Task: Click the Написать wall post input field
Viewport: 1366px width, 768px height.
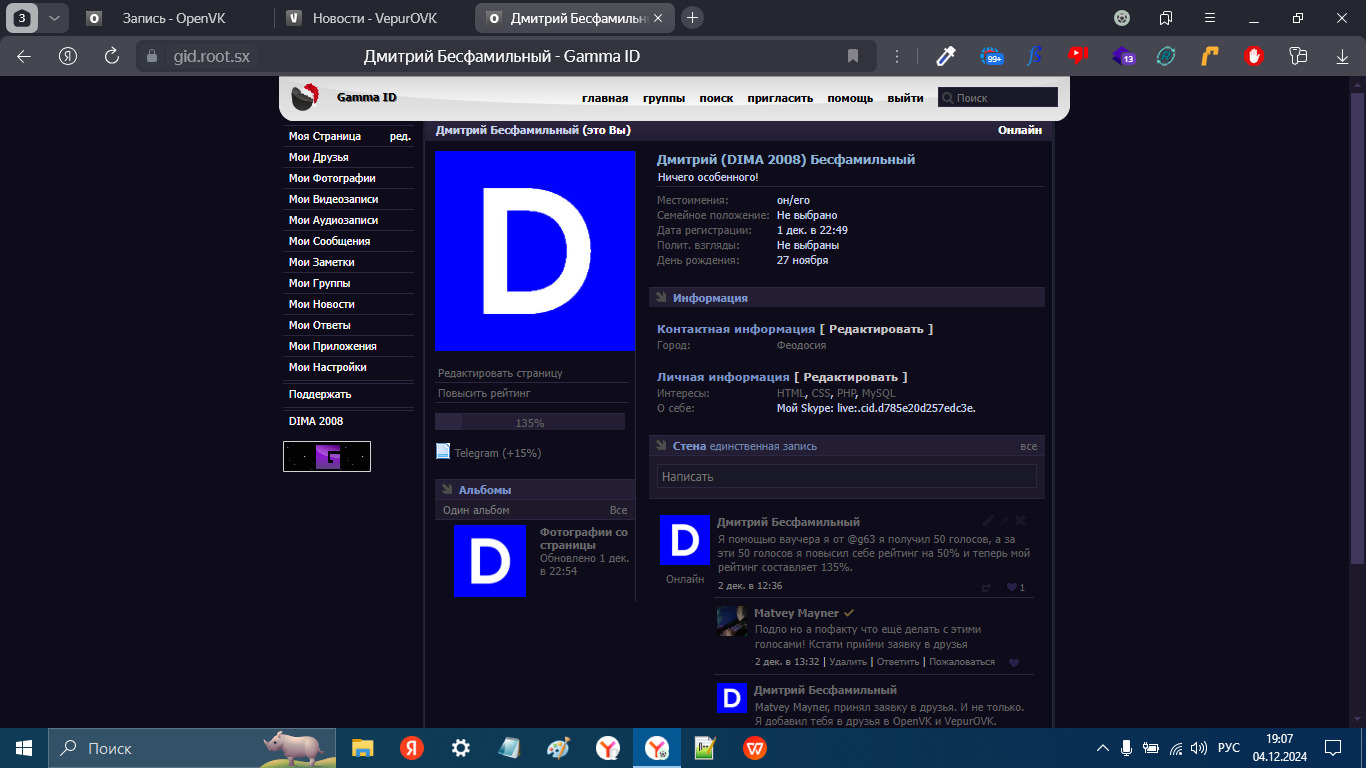Action: (x=846, y=477)
